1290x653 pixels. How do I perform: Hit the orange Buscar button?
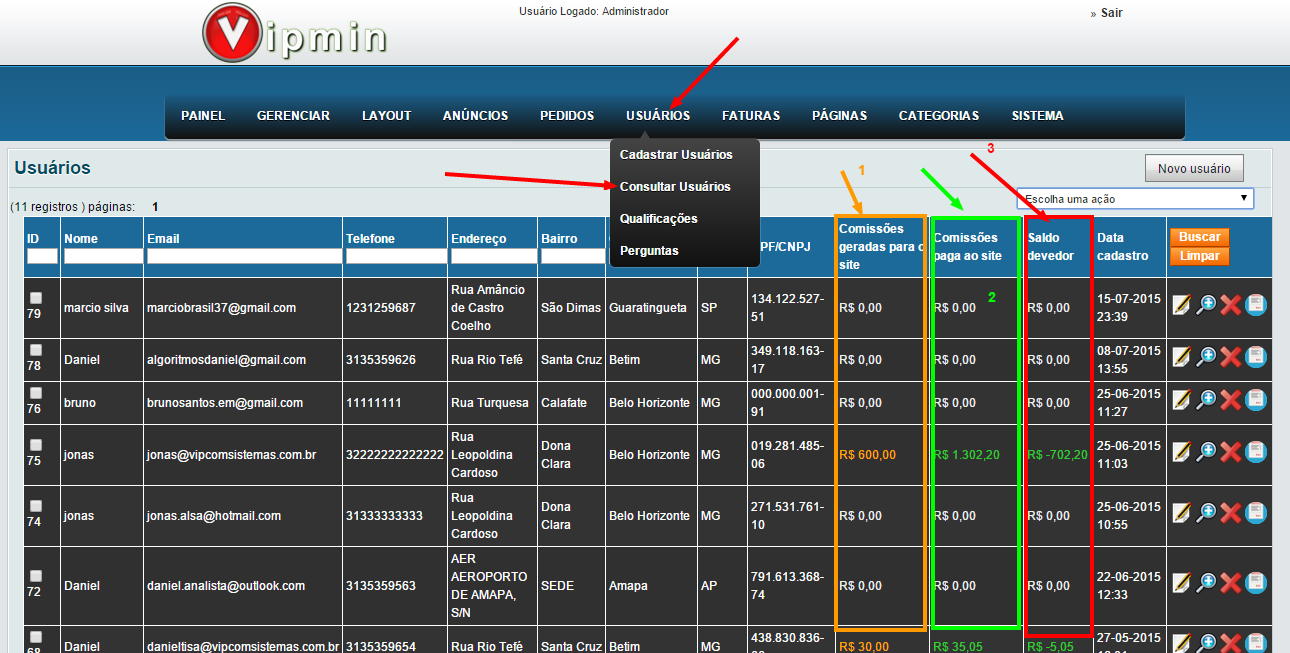pyautogui.click(x=1199, y=238)
